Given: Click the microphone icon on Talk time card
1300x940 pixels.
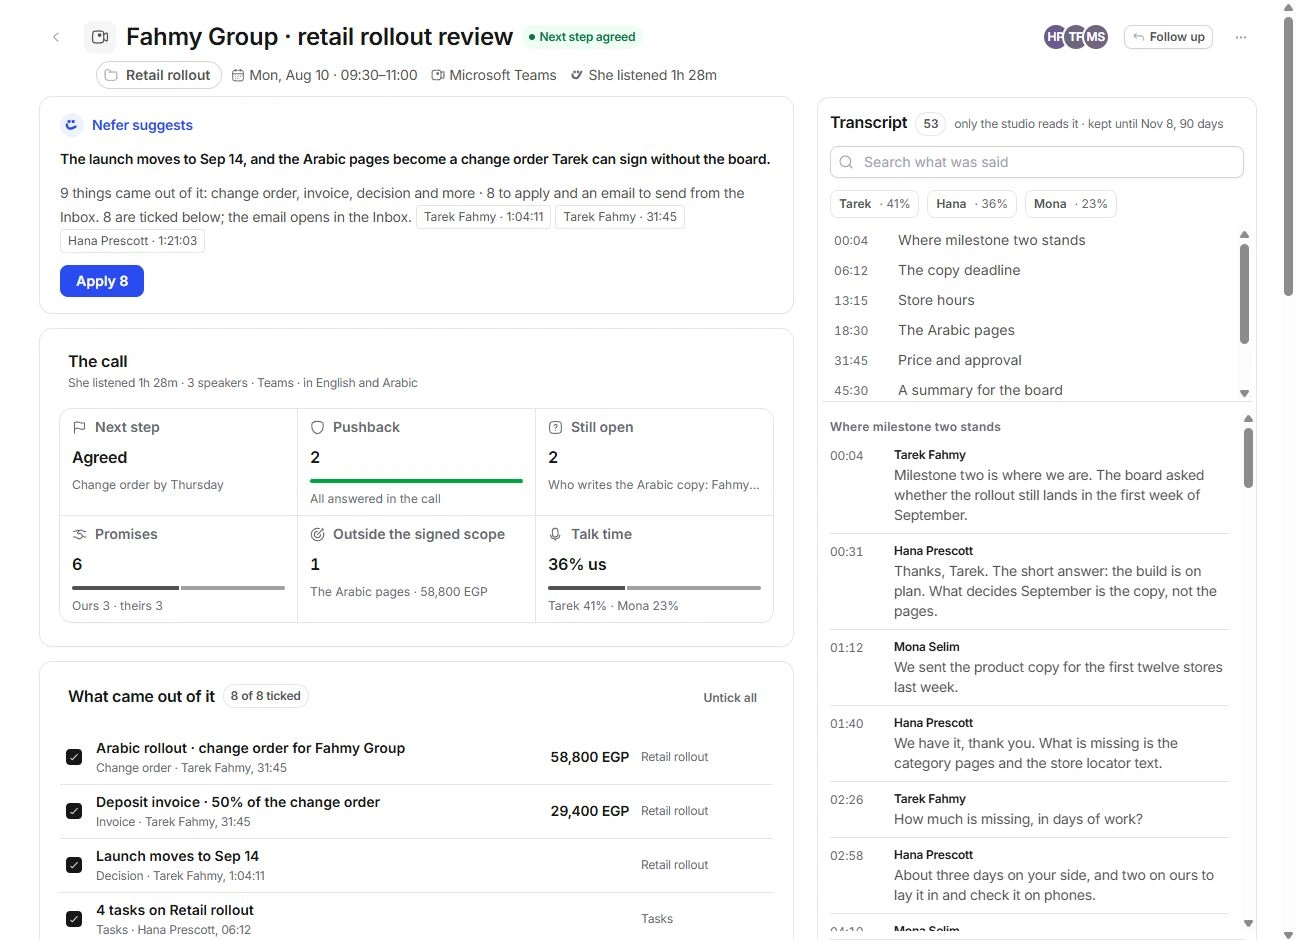Looking at the screenshot, I should pyautogui.click(x=556, y=534).
